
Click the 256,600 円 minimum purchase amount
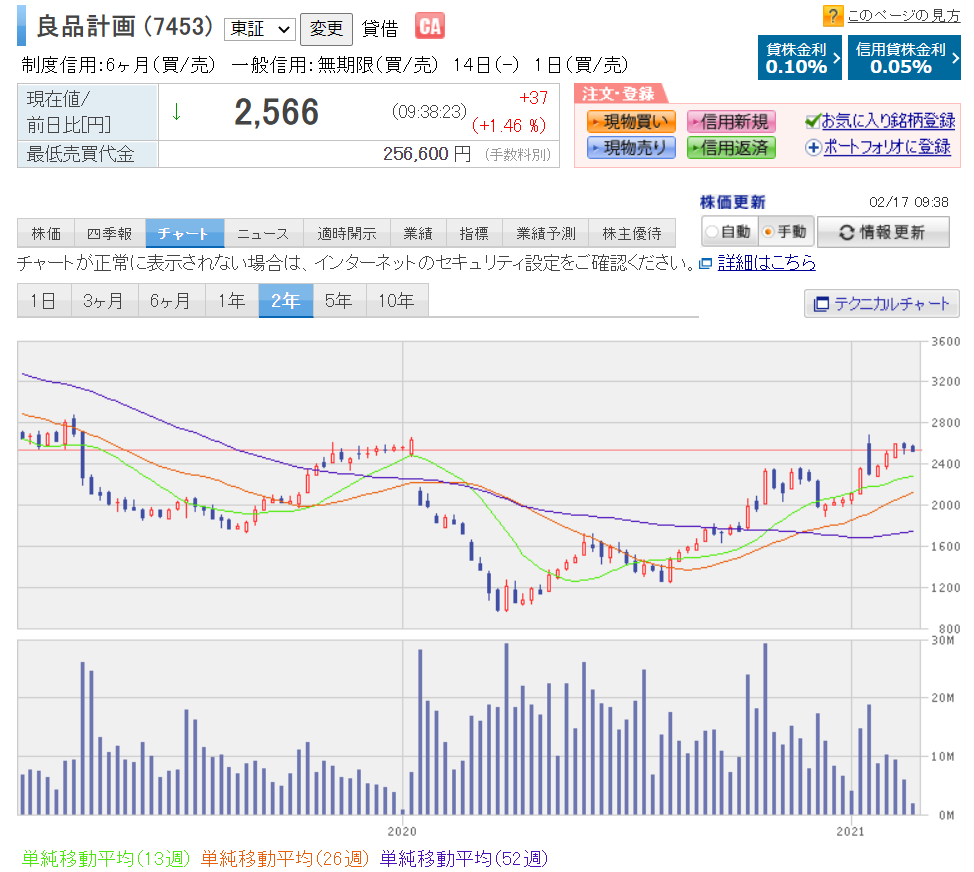pos(427,154)
